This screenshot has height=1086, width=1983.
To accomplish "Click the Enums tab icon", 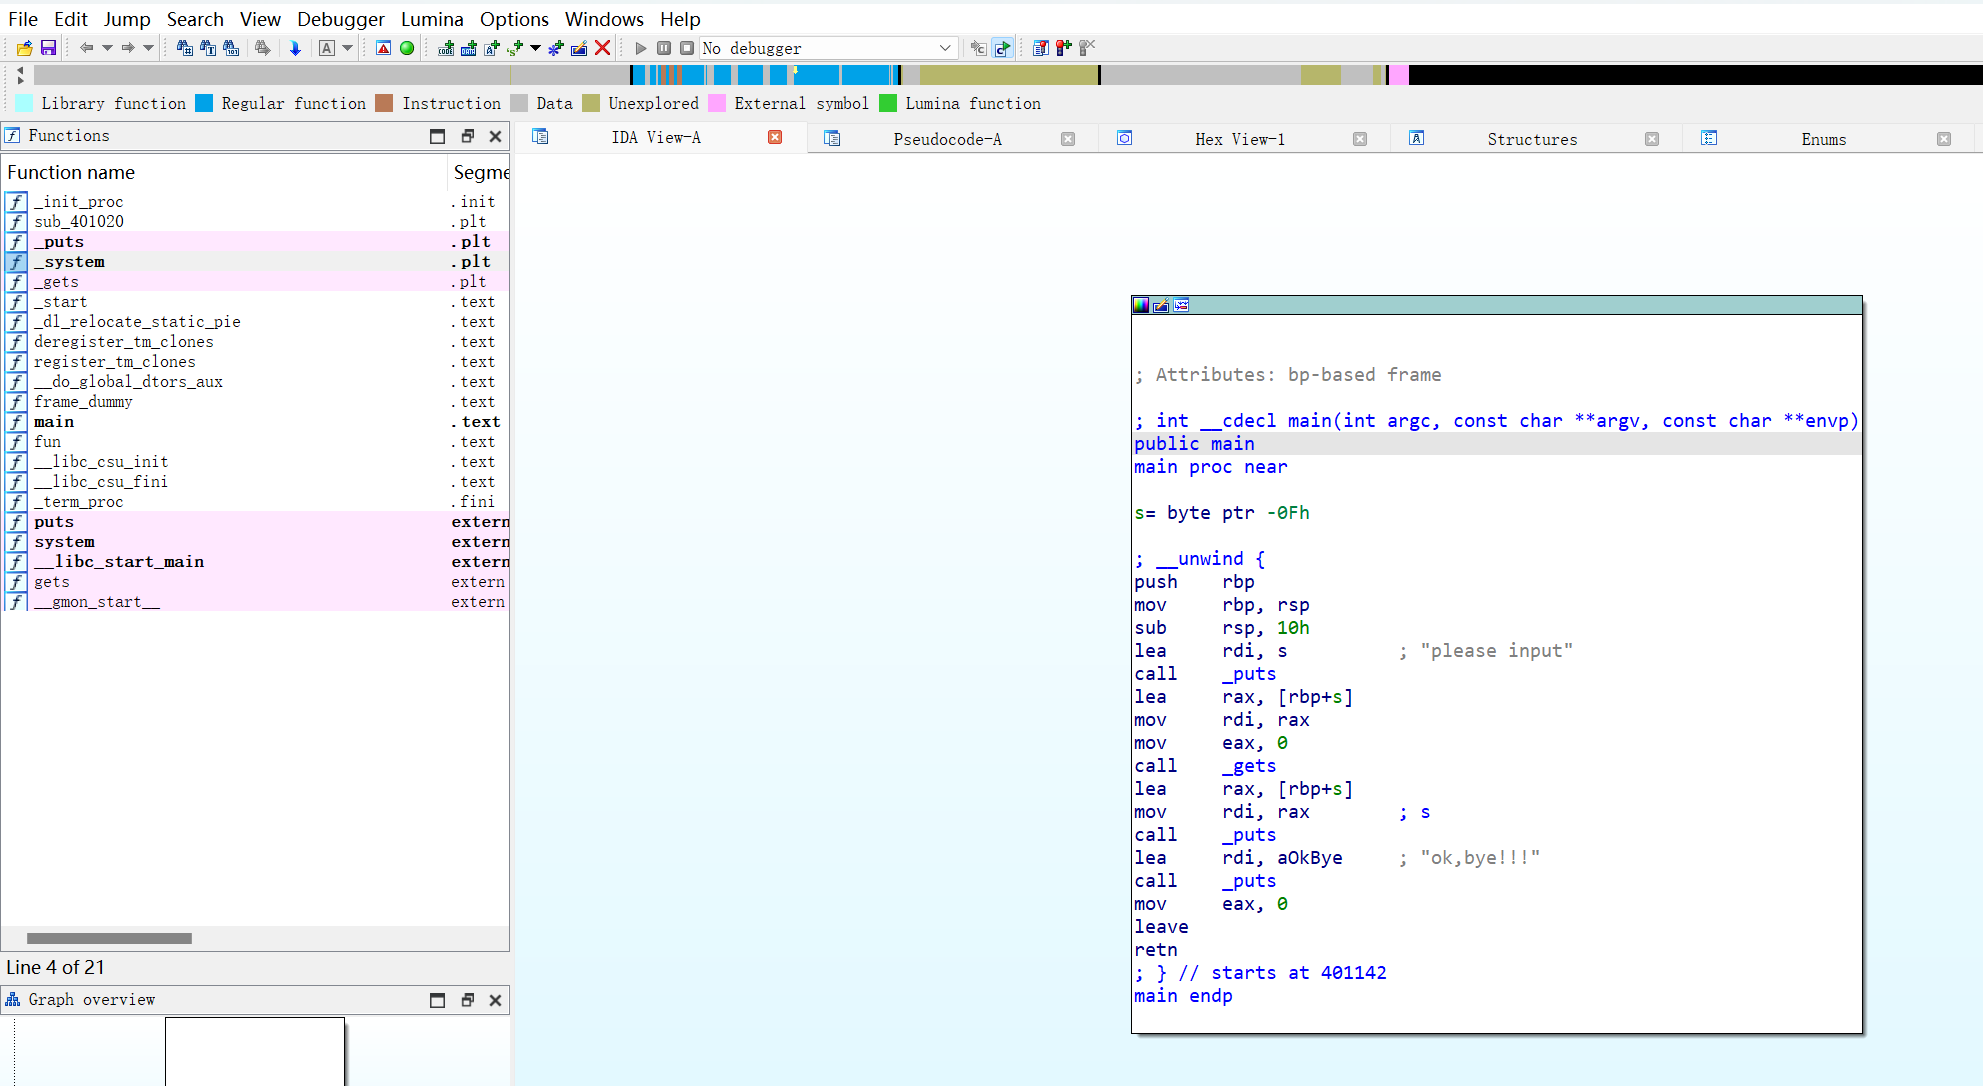I will (x=1709, y=138).
